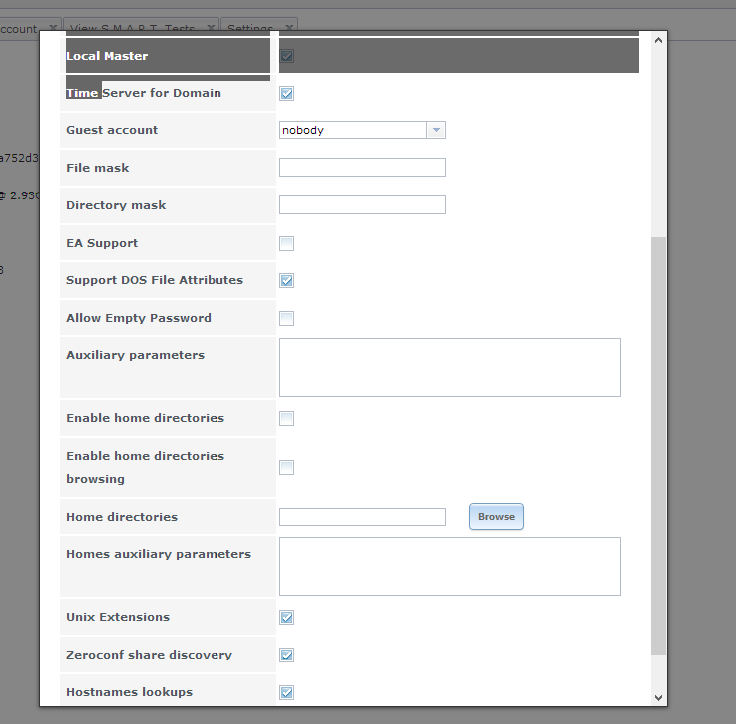The width and height of the screenshot is (736, 724).
Task: Click inside Auxiliary parameters text area
Action: [x=450, y=367]
